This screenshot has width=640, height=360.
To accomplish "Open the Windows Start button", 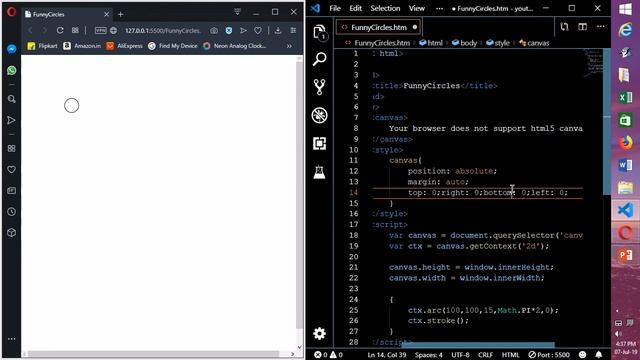I will [x=625, y=9].
